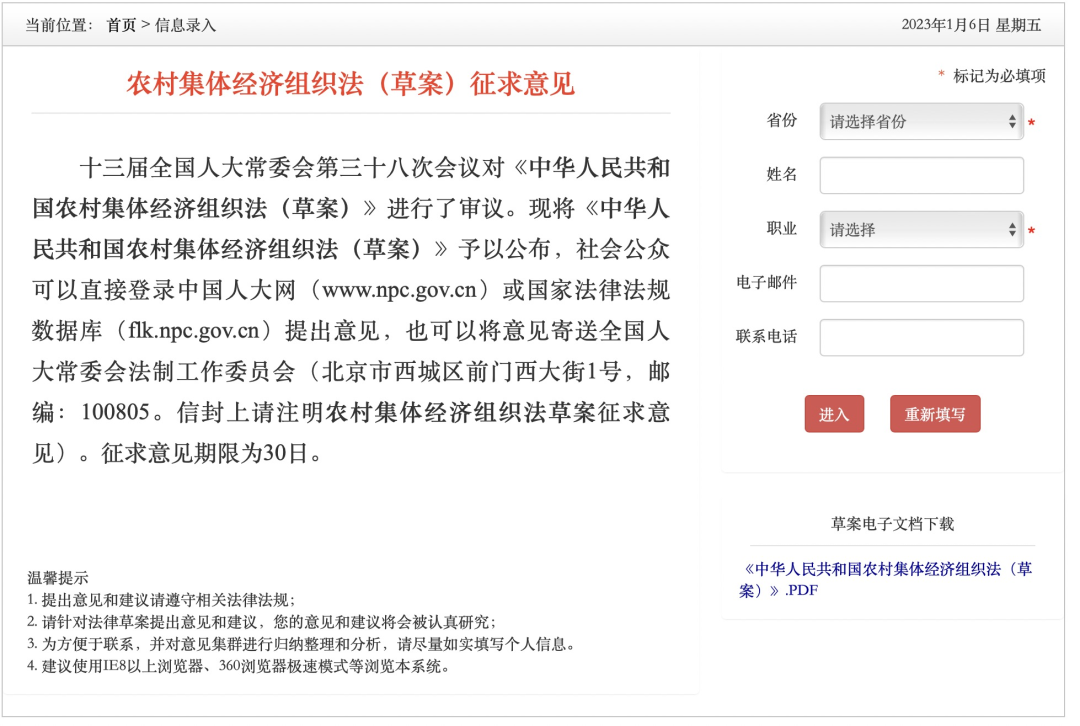Focus the 姓名 input field
The height and width of the screenshot is (726, 1080).
(x=921, y=176)
